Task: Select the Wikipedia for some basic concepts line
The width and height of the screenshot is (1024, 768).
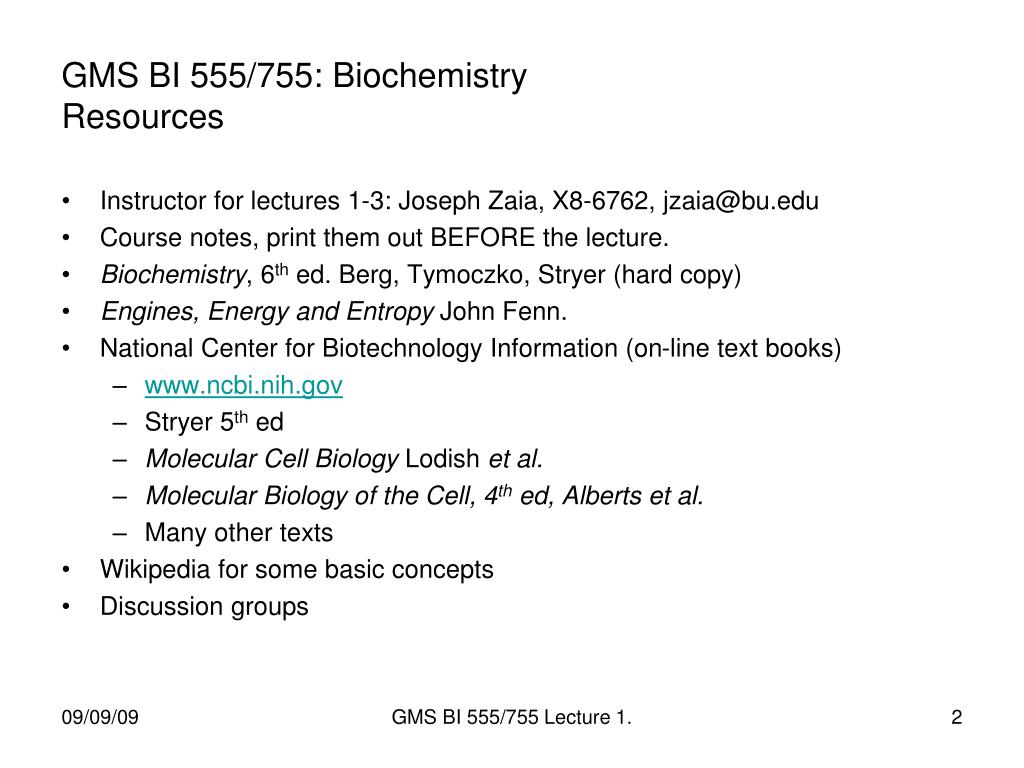Action: click(297, 570)
